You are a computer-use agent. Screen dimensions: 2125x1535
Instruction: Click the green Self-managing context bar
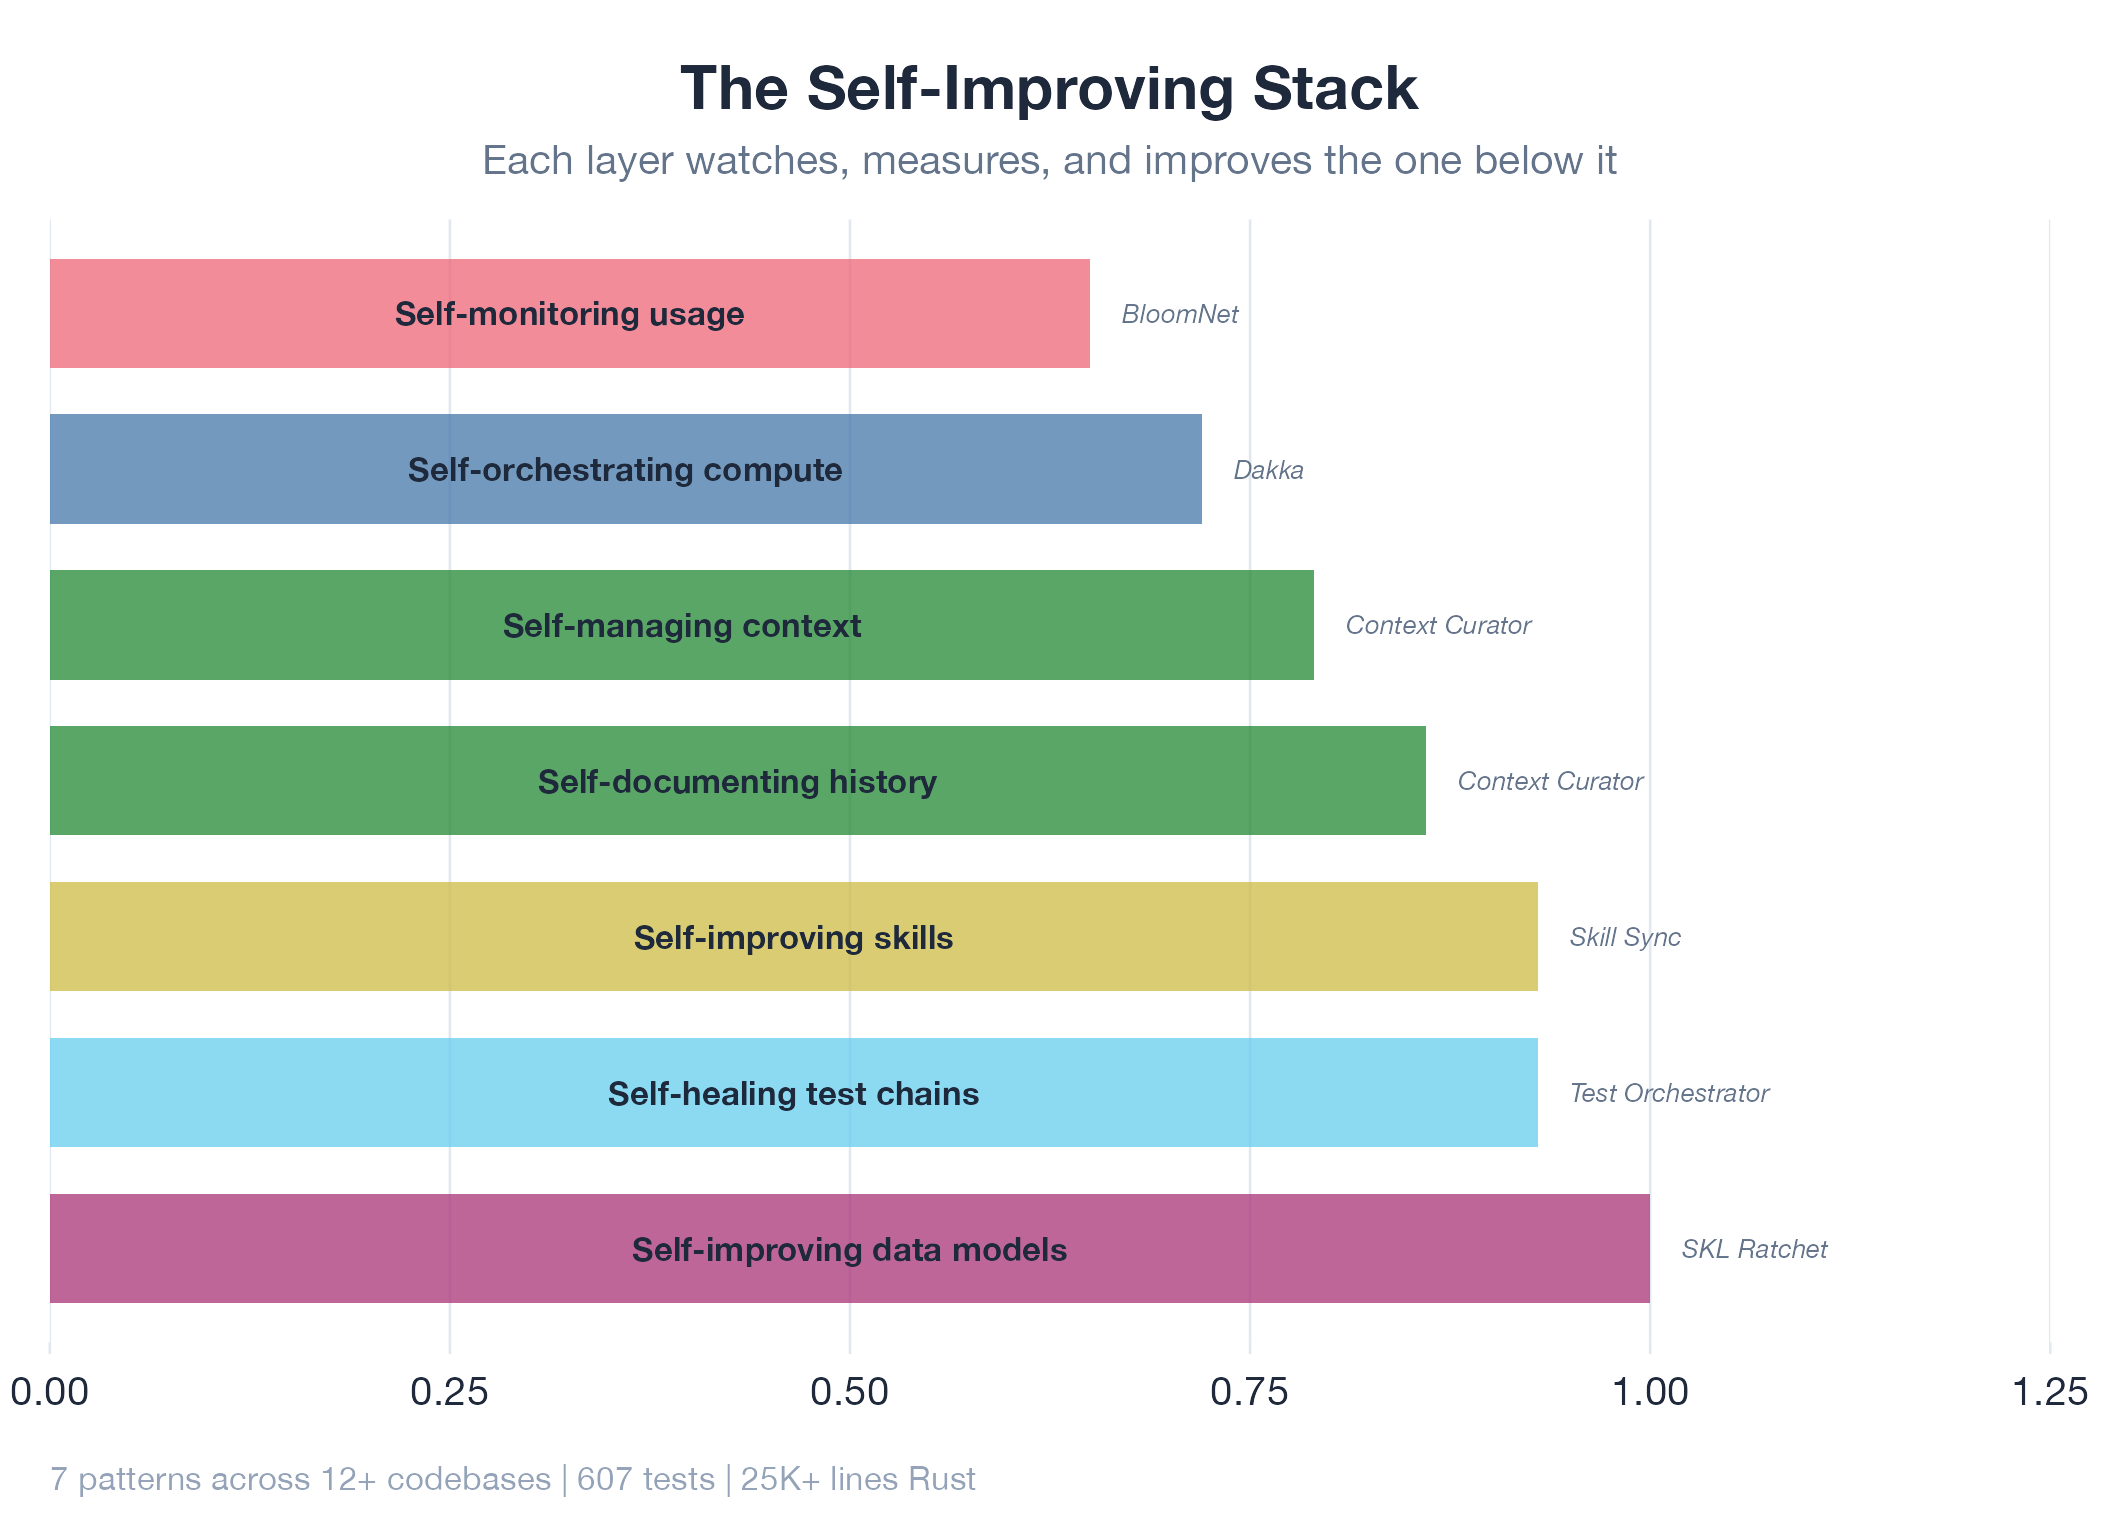pos(681,625)
